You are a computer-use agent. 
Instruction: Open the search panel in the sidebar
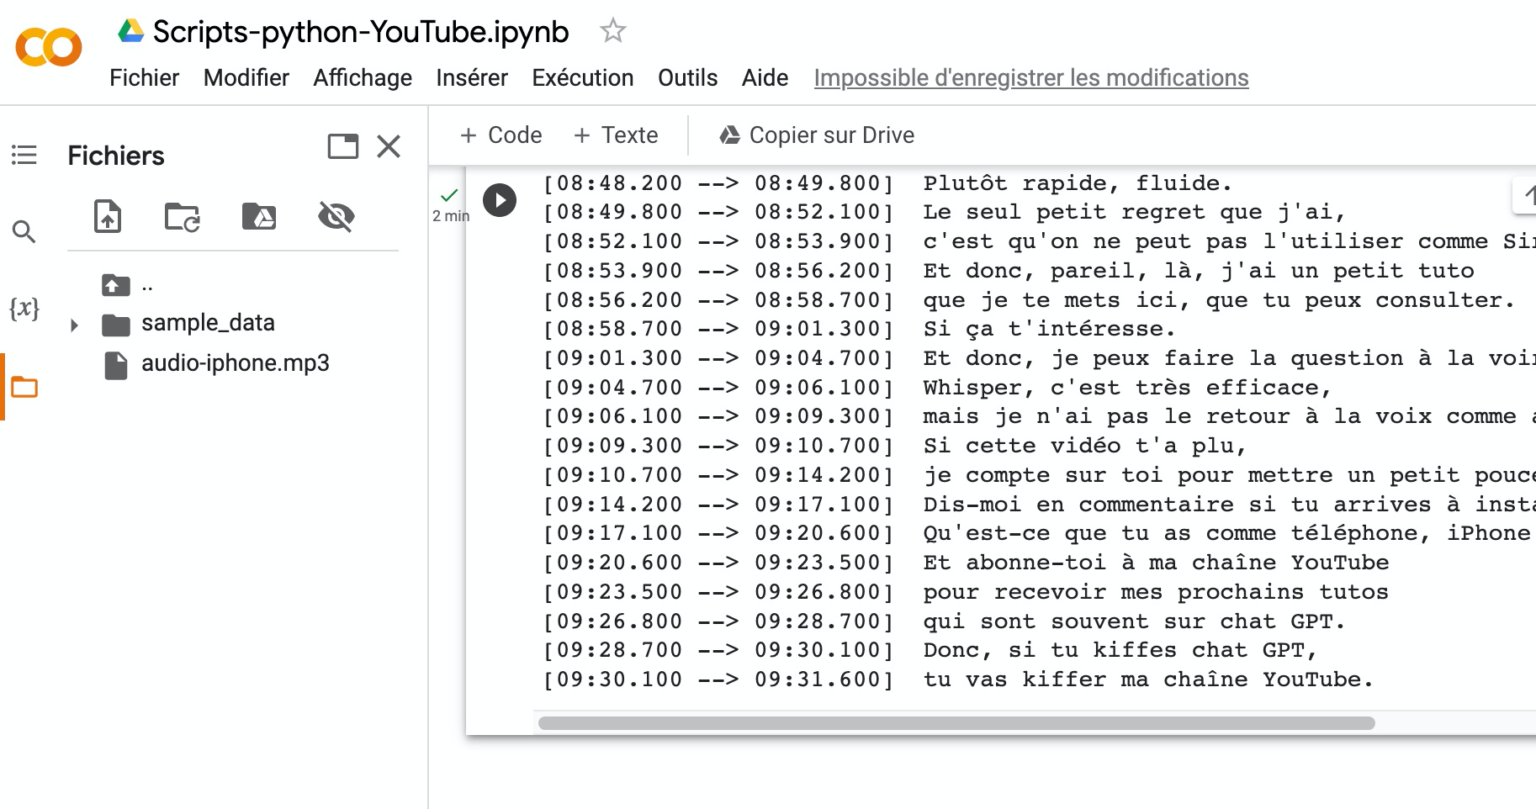click(x=24, y=230)
